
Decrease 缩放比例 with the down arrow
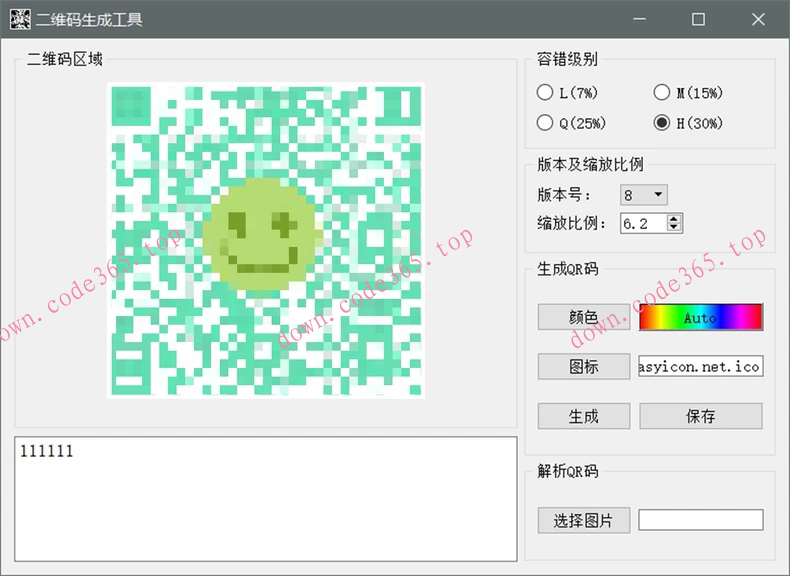click(x=674, y=227)
